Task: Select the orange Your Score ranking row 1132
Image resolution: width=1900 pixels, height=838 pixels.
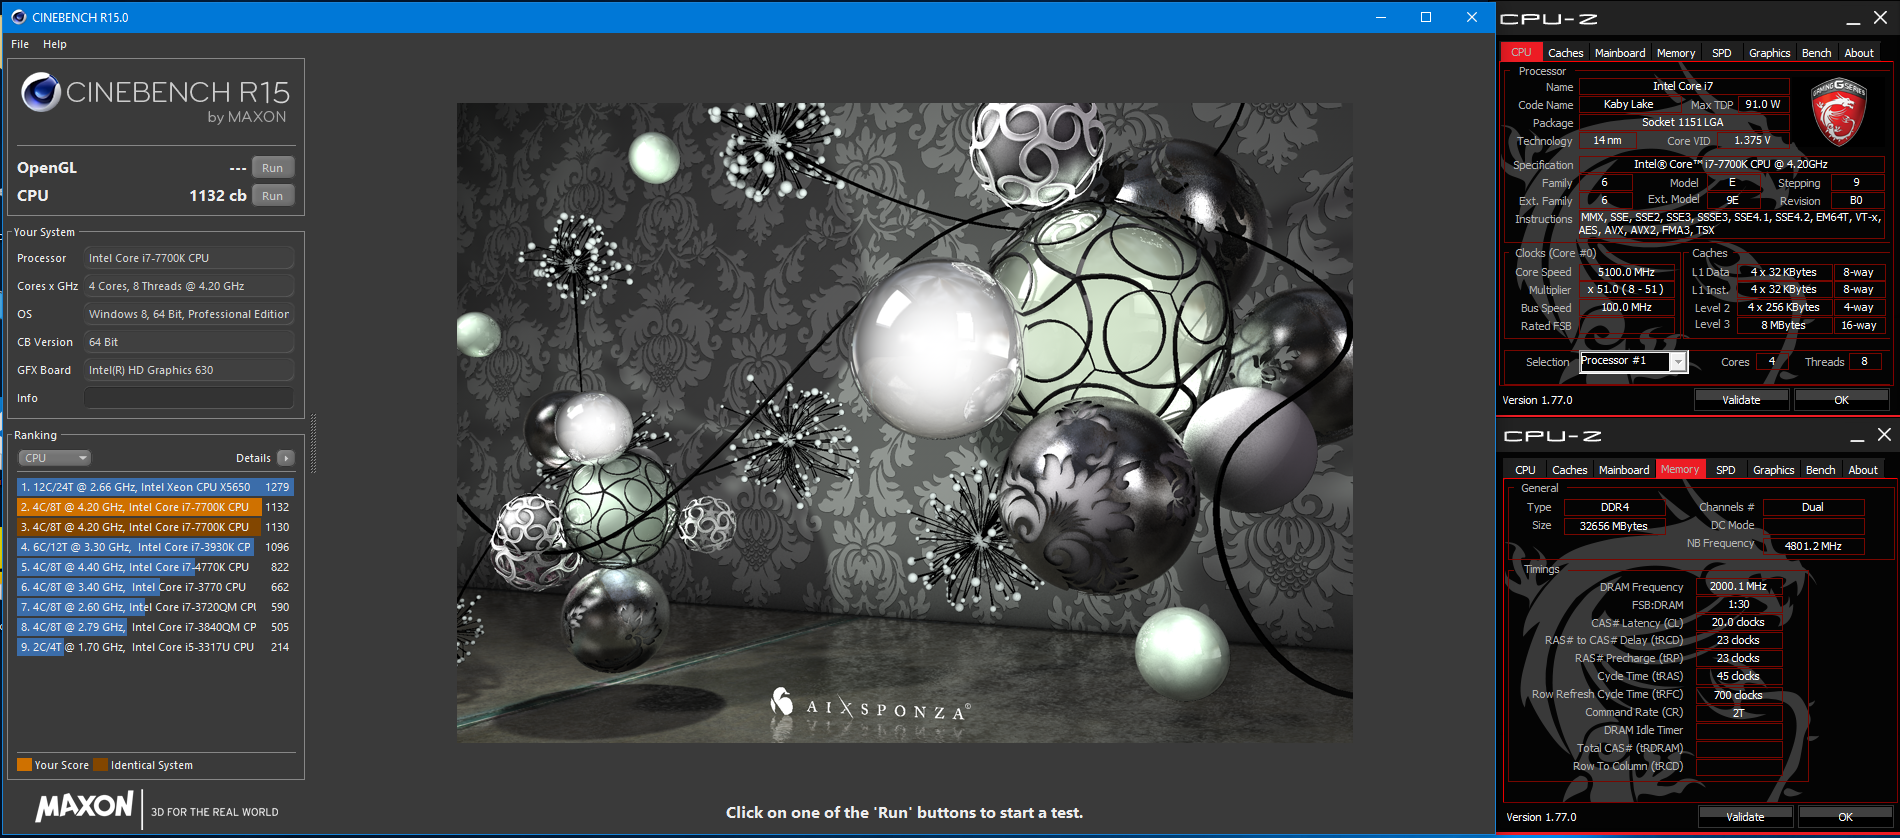Action: [155, 507]
